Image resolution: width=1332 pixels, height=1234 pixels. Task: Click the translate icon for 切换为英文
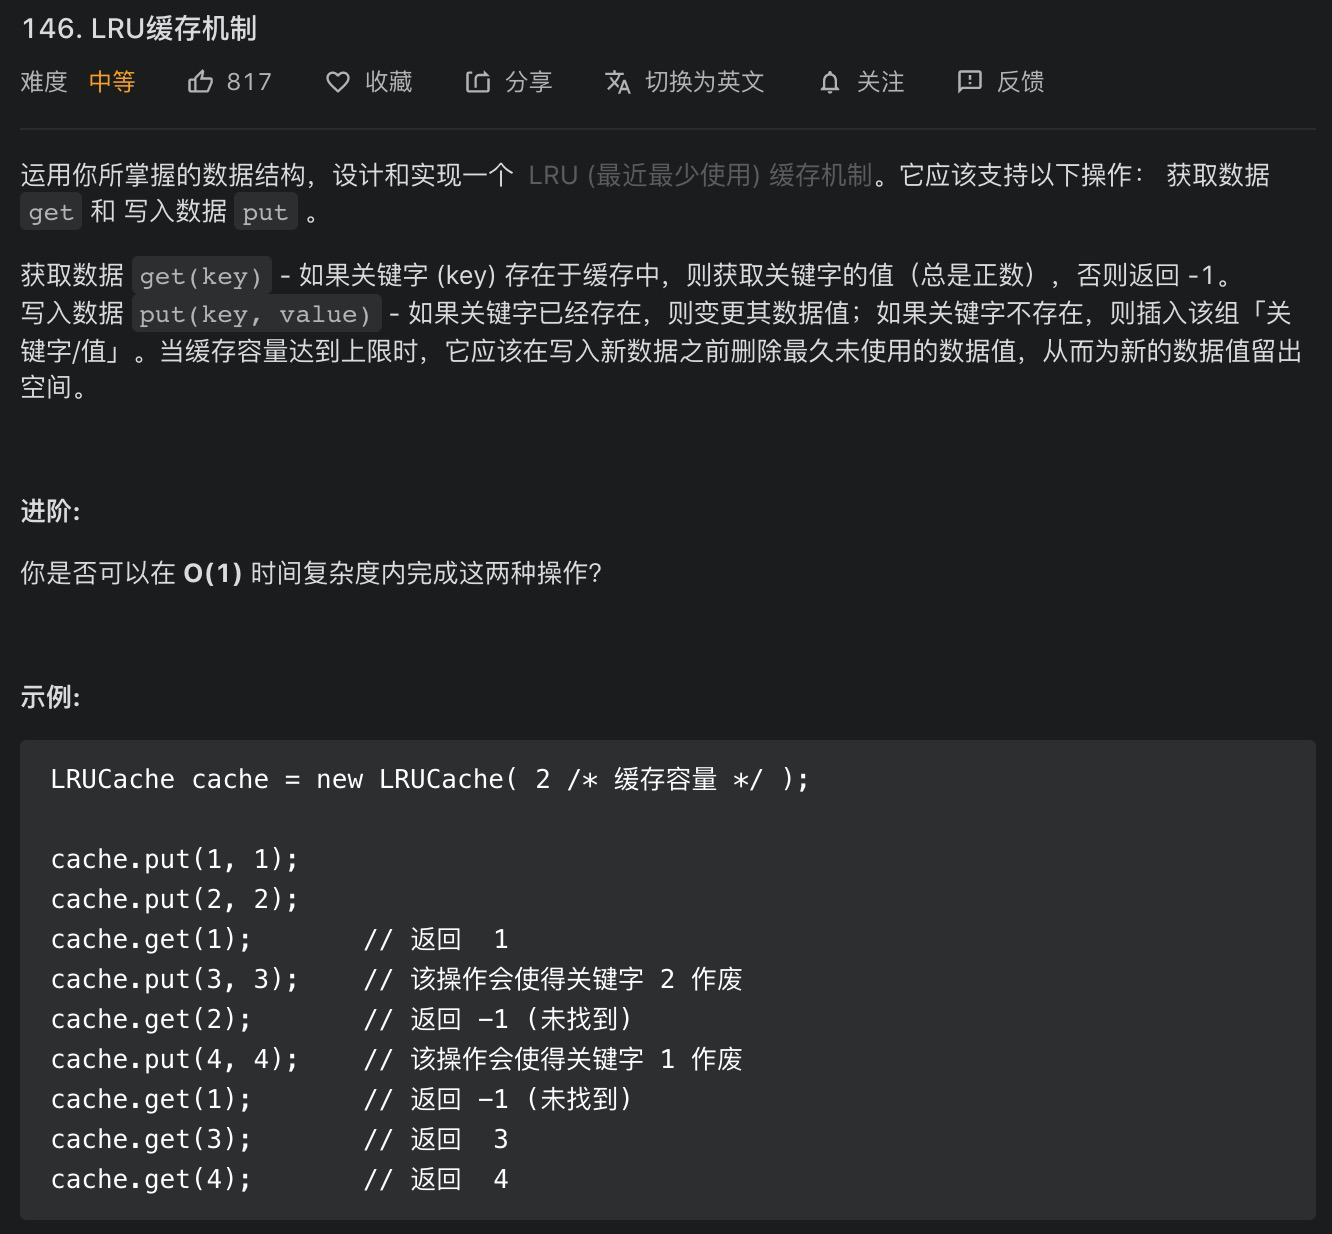tap(618, 83)
